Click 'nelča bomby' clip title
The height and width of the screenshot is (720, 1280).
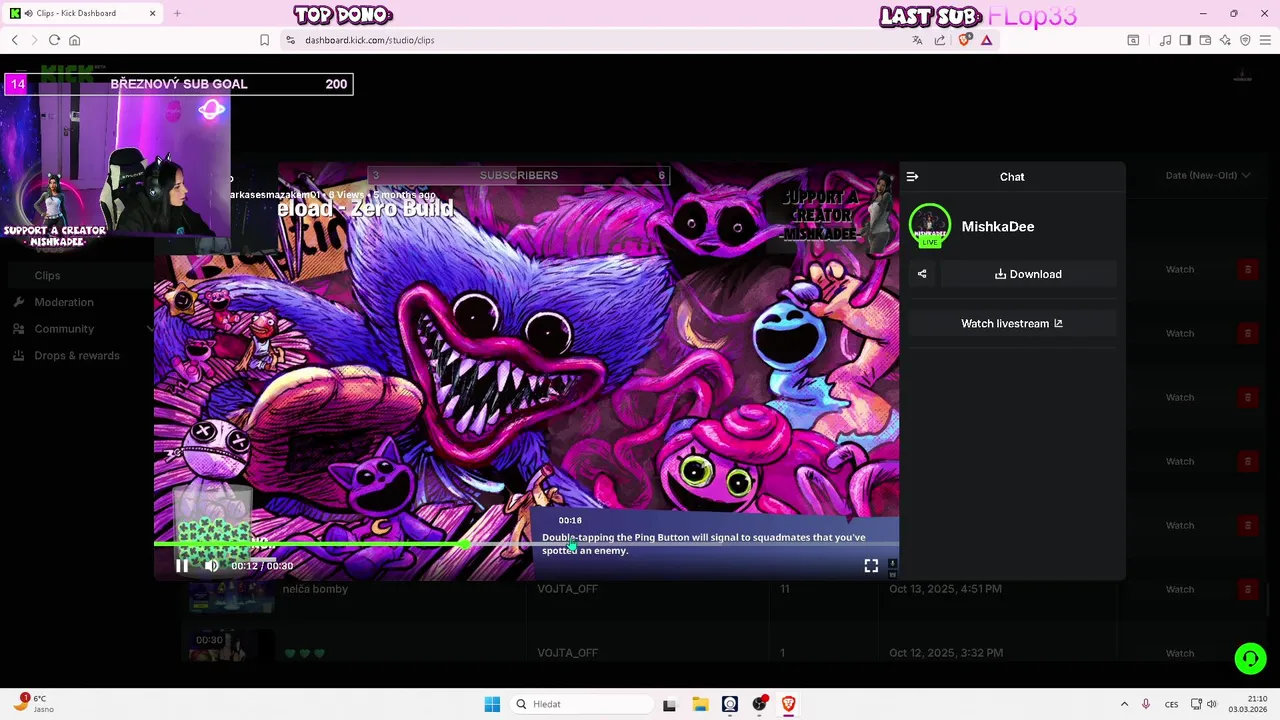point(315,589)
